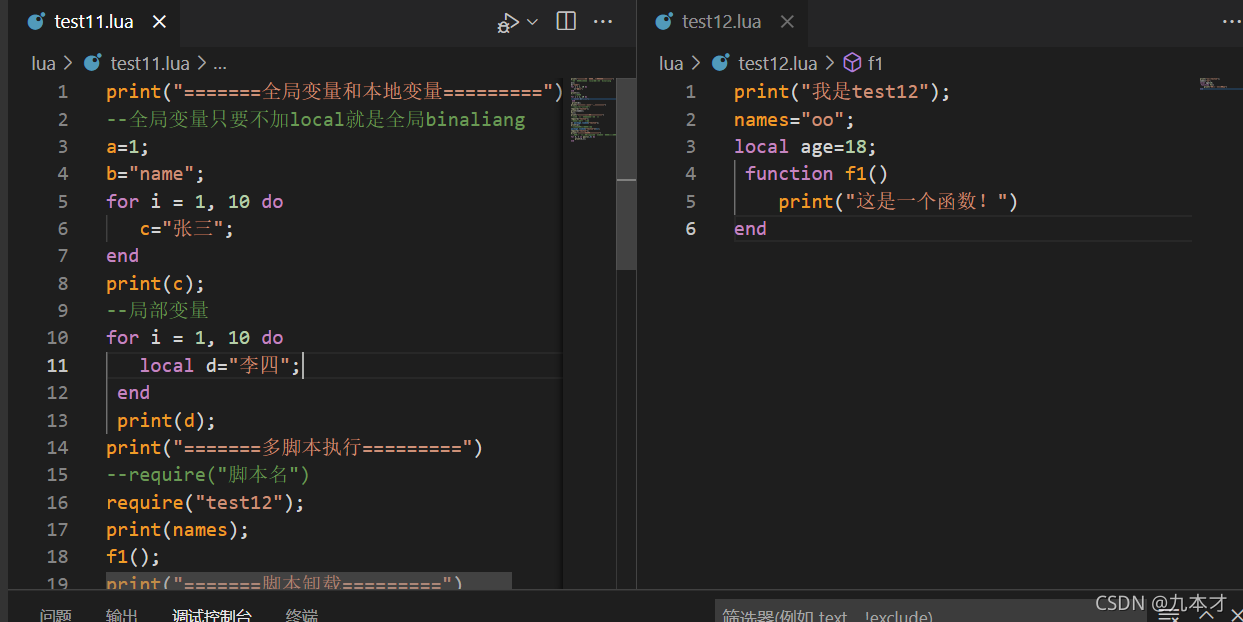Viewport: 1243px width, 622px height.
Task: Select the lua folder in left breadcrumb
Action: click(x=43, y=63)
